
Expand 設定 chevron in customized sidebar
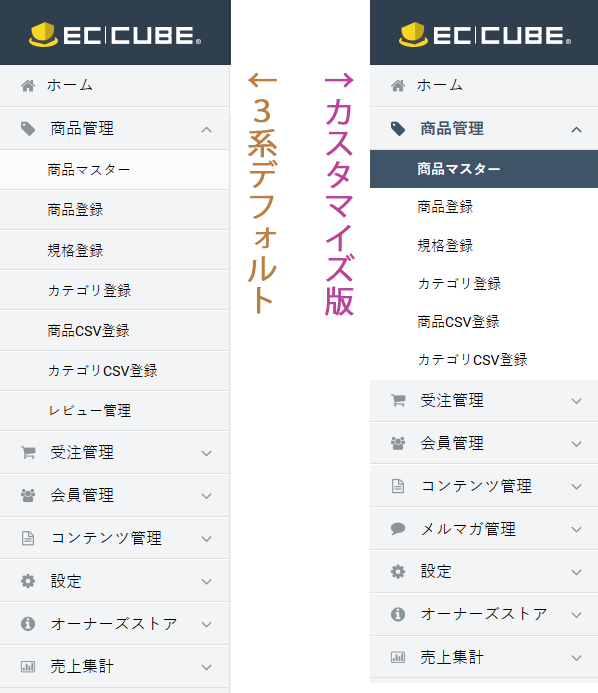(x=576, y=572)
